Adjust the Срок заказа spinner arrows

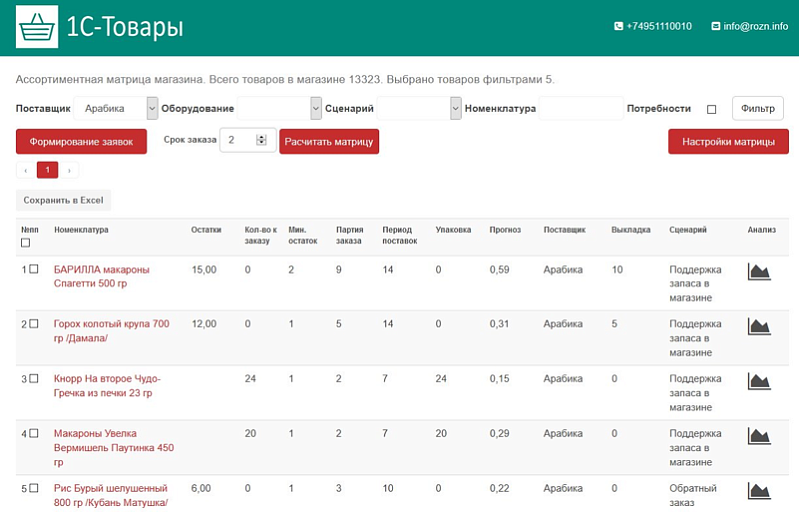coord(261,140)
